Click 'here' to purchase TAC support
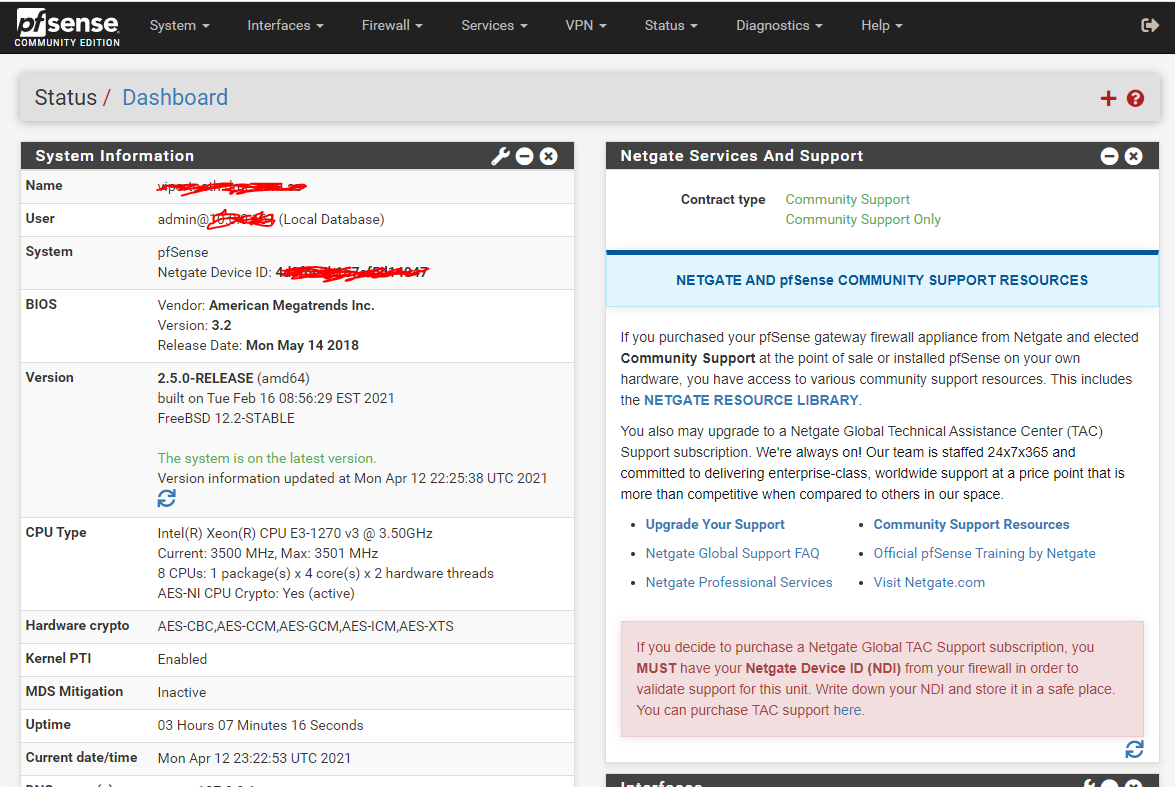The image size is (1175, 787). tap(847, 710)
